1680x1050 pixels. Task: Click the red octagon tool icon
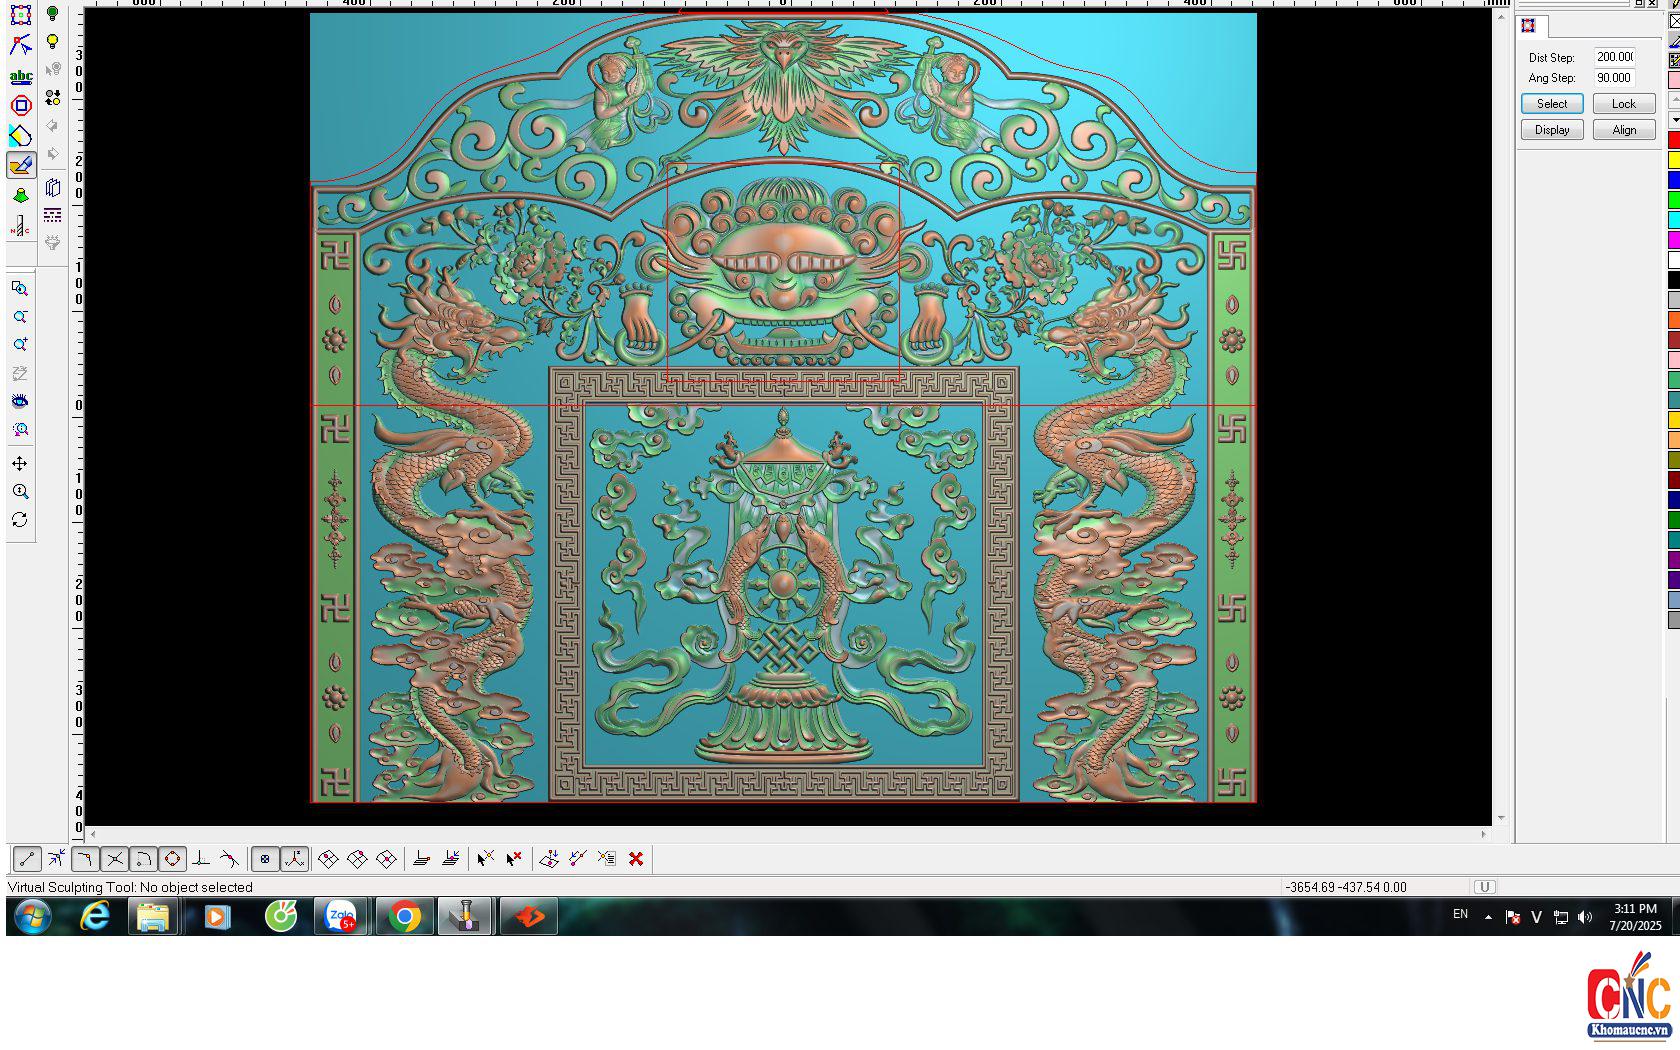click(x=21, y=105)
